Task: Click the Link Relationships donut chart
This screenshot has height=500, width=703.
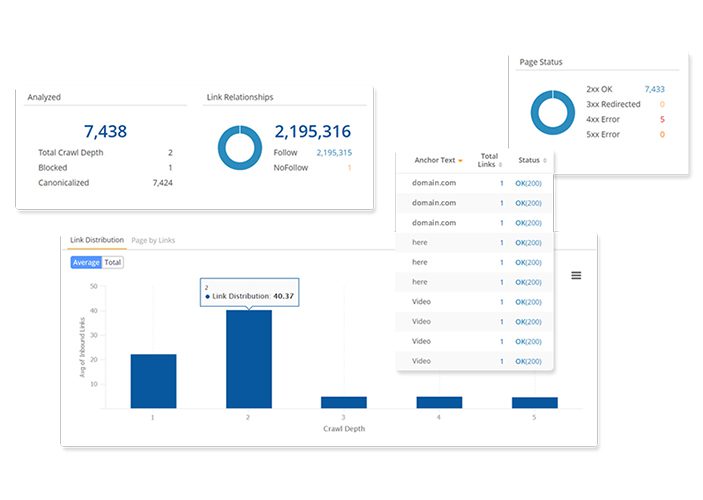Action: pos(238,147)
